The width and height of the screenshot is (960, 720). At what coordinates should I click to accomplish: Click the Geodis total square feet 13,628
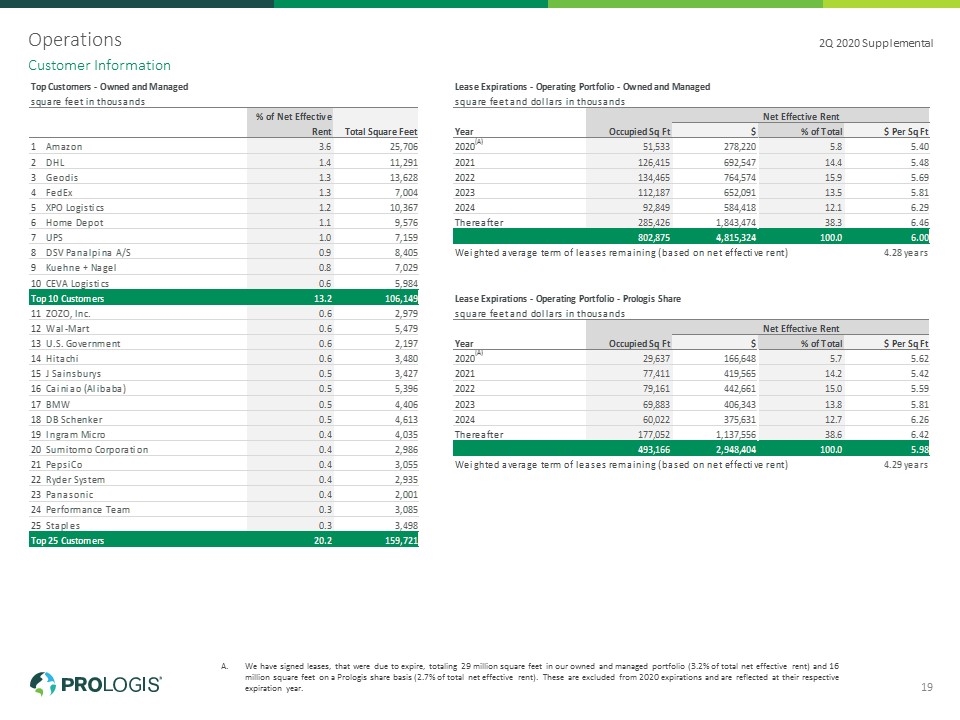coord(403,178)
